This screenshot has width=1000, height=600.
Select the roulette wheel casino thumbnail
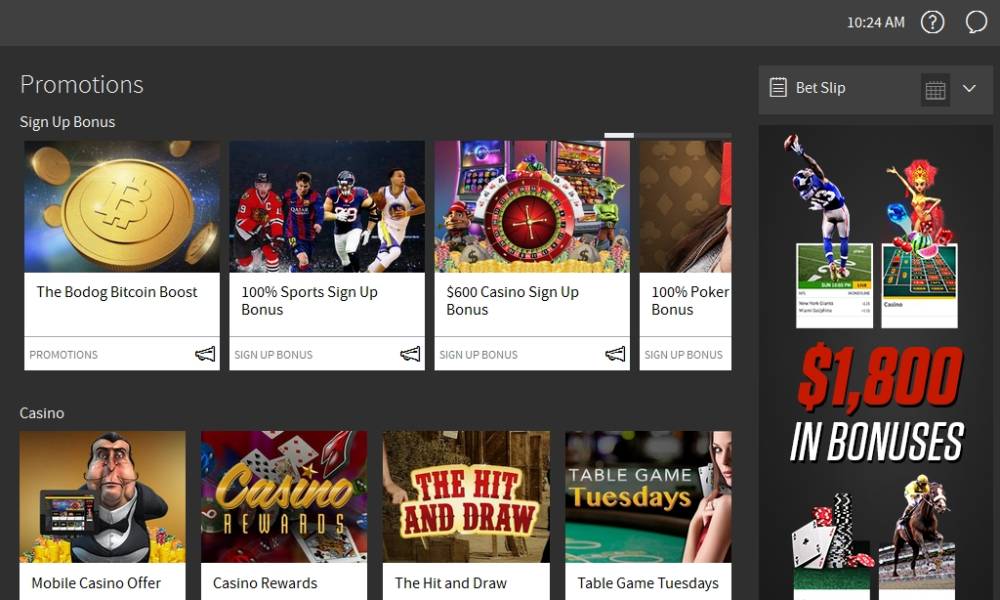(533, 207)
